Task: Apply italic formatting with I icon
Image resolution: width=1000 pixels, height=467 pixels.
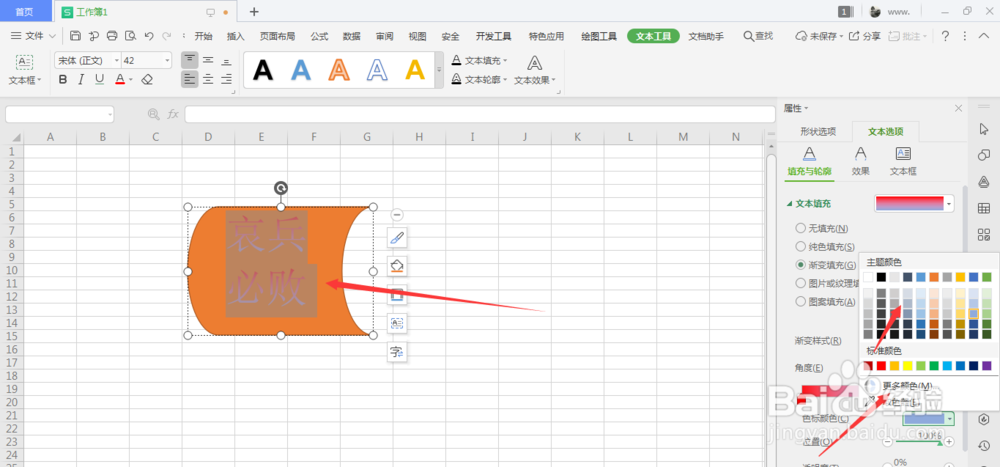Action: pyautogui.click(x=81, y=80)
